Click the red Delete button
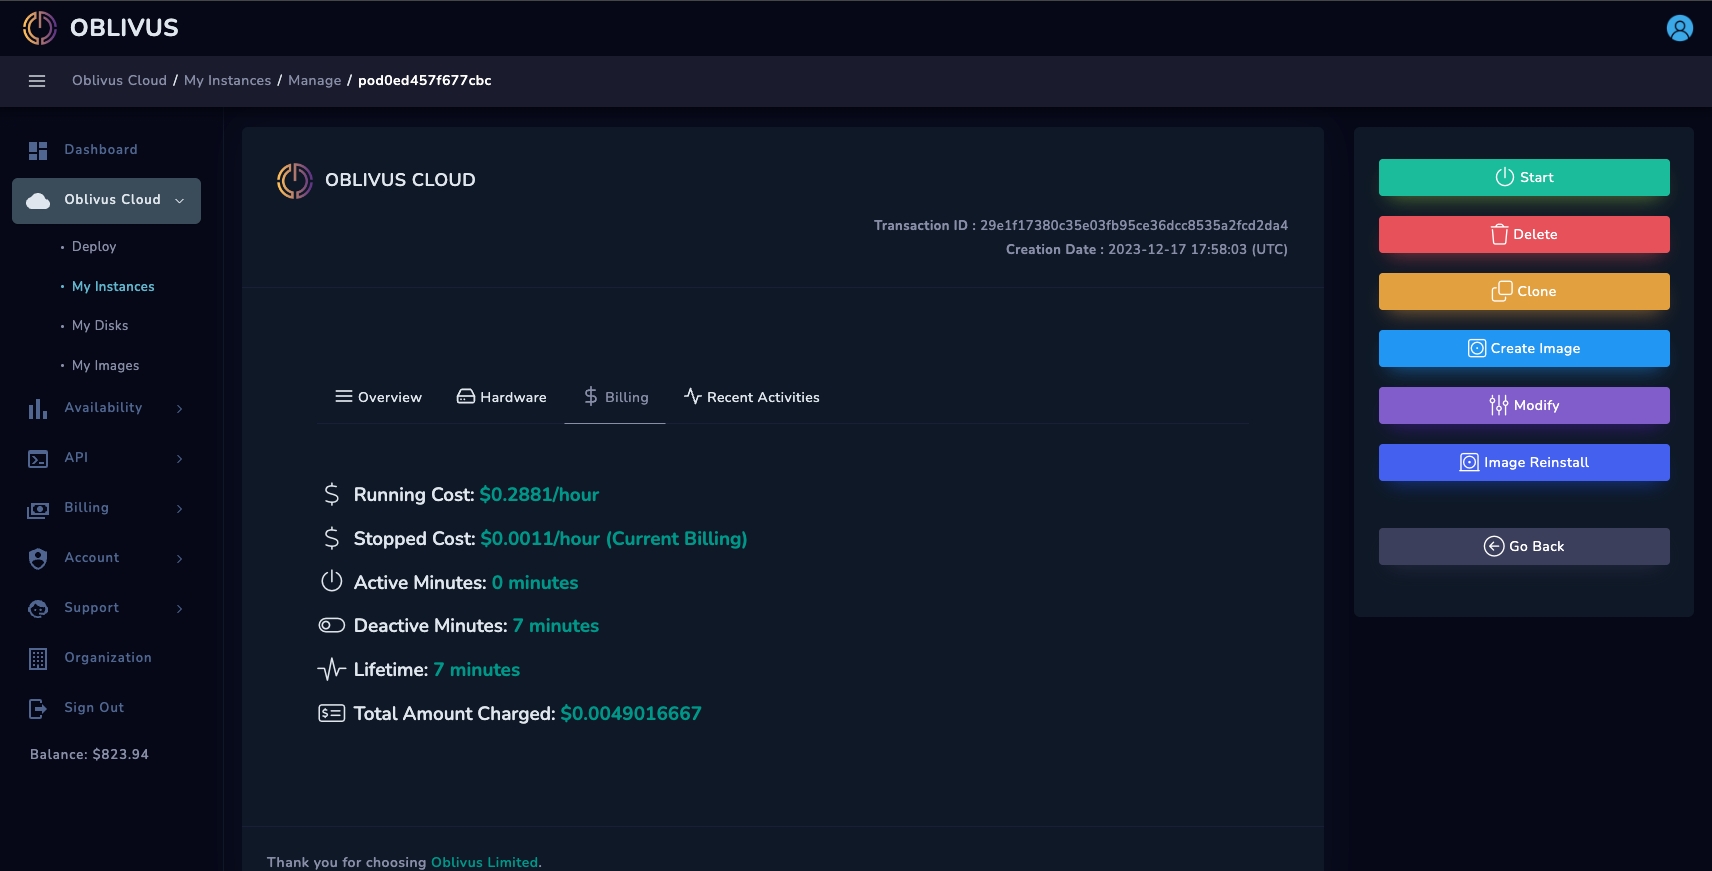1712x871 pixels. pos(1524,234)
